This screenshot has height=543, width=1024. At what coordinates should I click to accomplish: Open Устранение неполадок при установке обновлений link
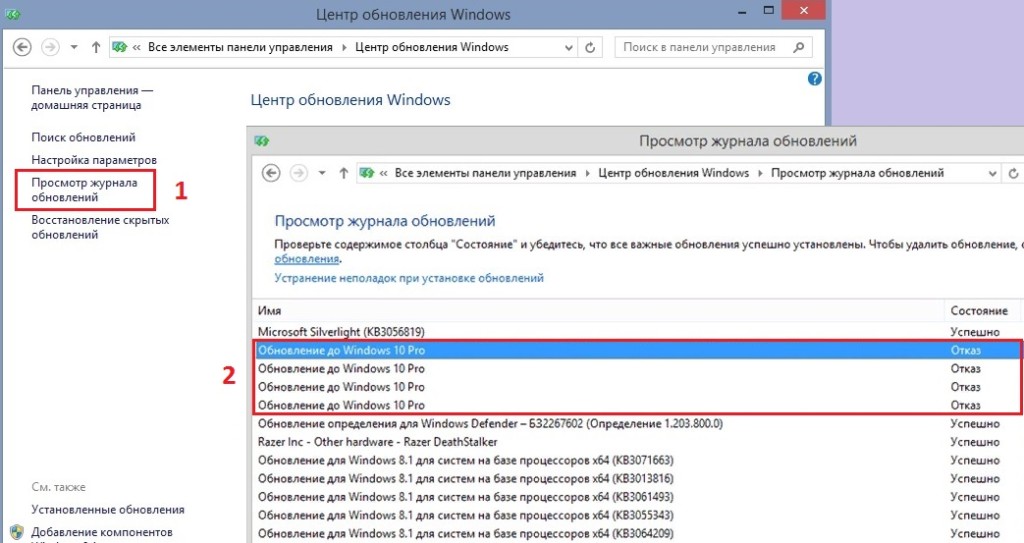pyautogui.click(x=409, y=278)
